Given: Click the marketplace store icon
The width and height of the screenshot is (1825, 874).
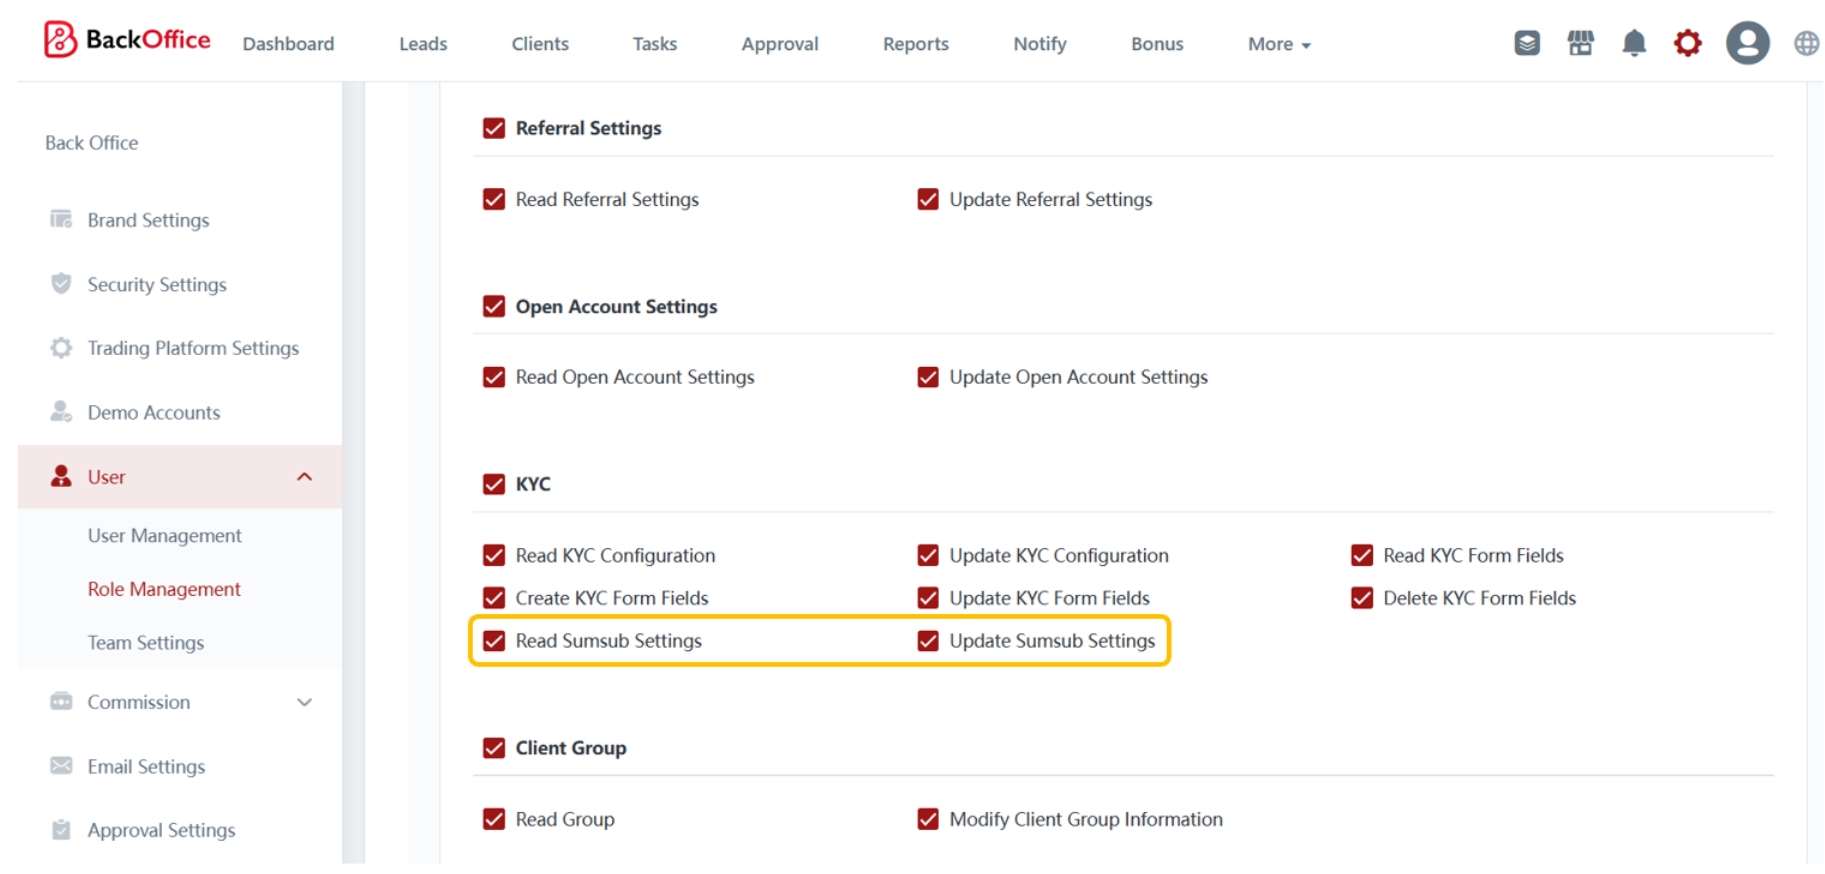Looking at the screenshot, I should pyautogui.click(x=1580, y=43).
